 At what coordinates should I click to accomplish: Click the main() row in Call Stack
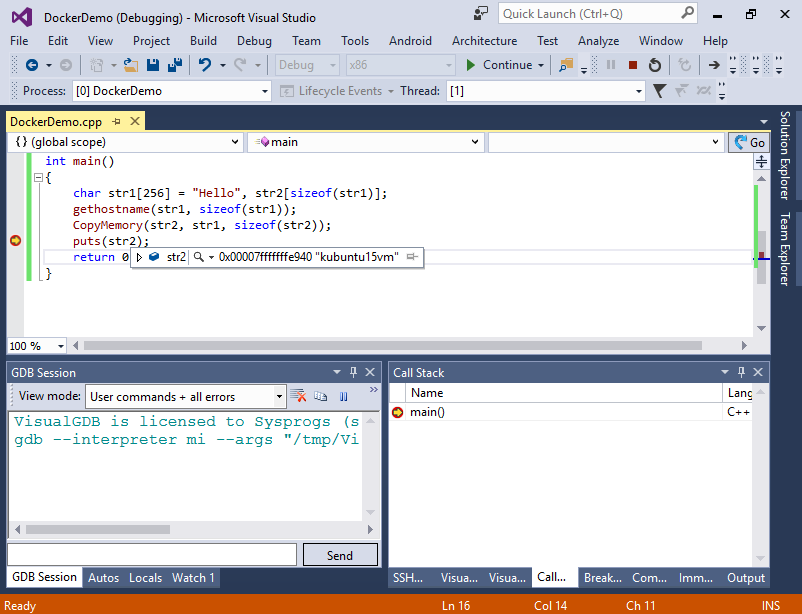[x=570, y=412]
